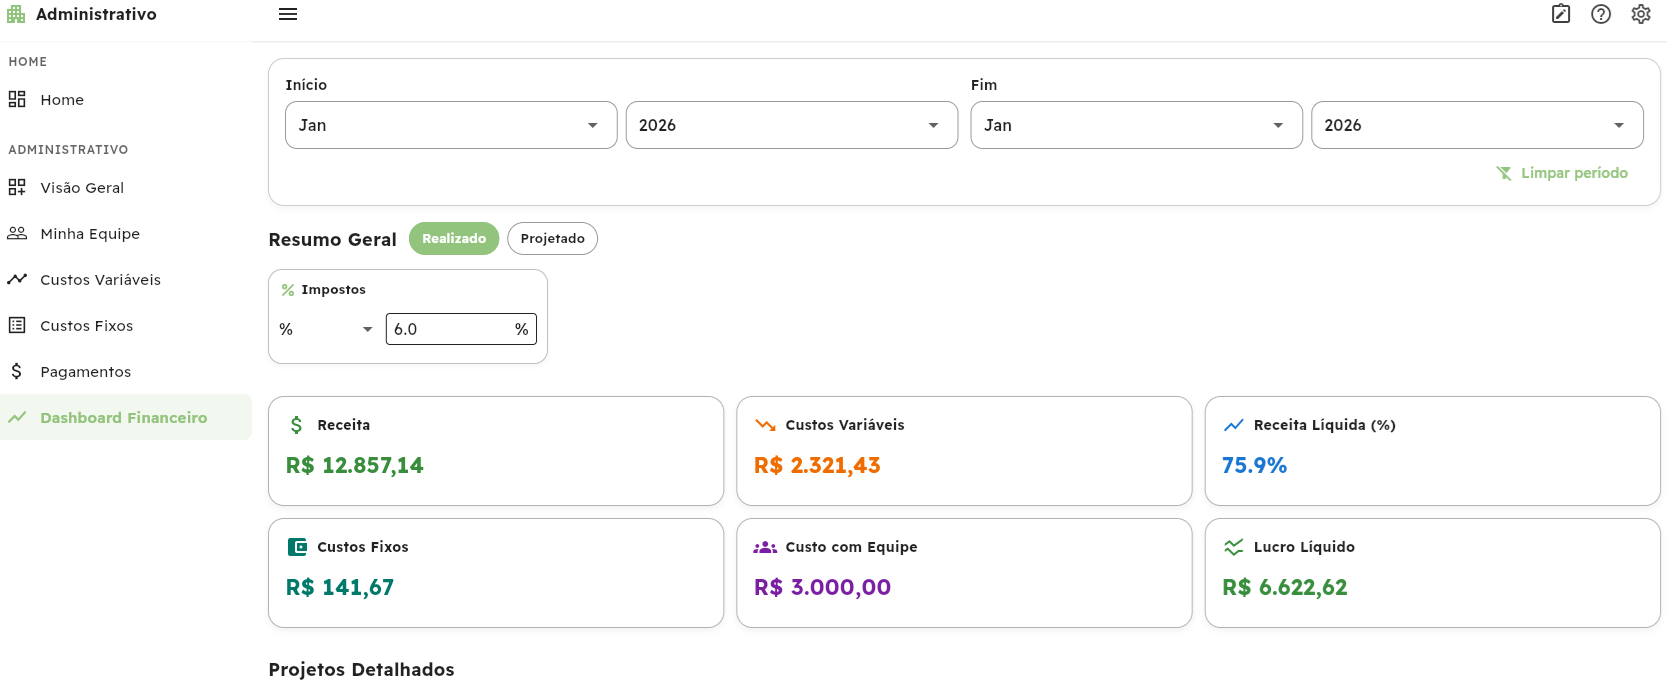Open the Fim month dropdown showing Jan
The image size is (1667, 680).
(x=1136, y=125)
